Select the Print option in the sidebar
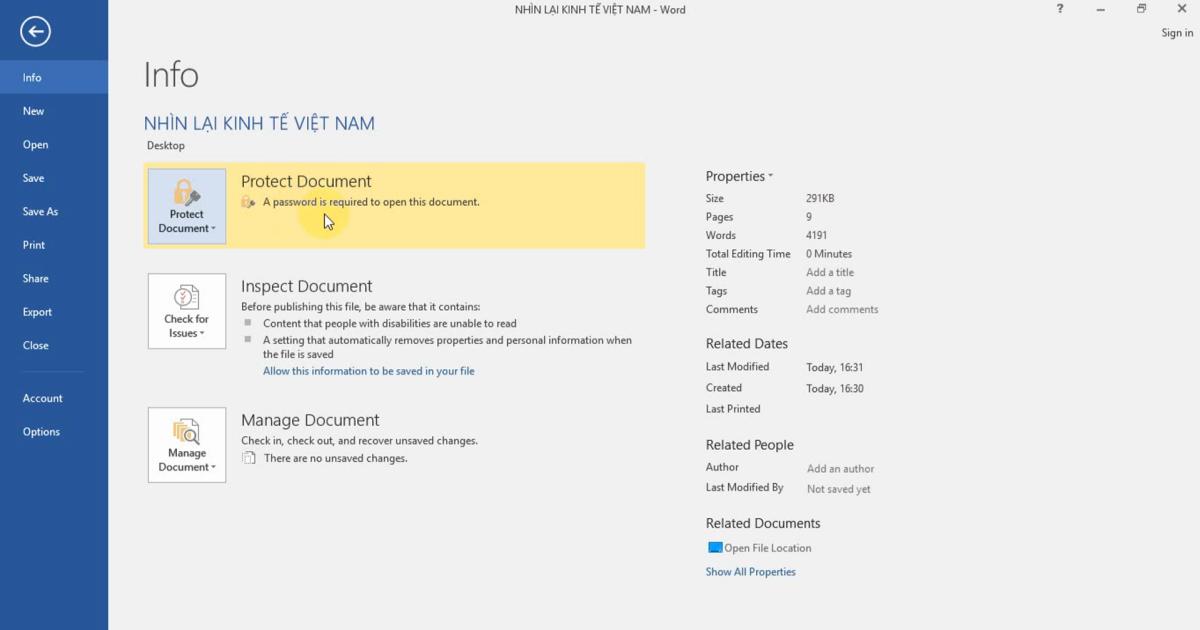 [33, 244]
